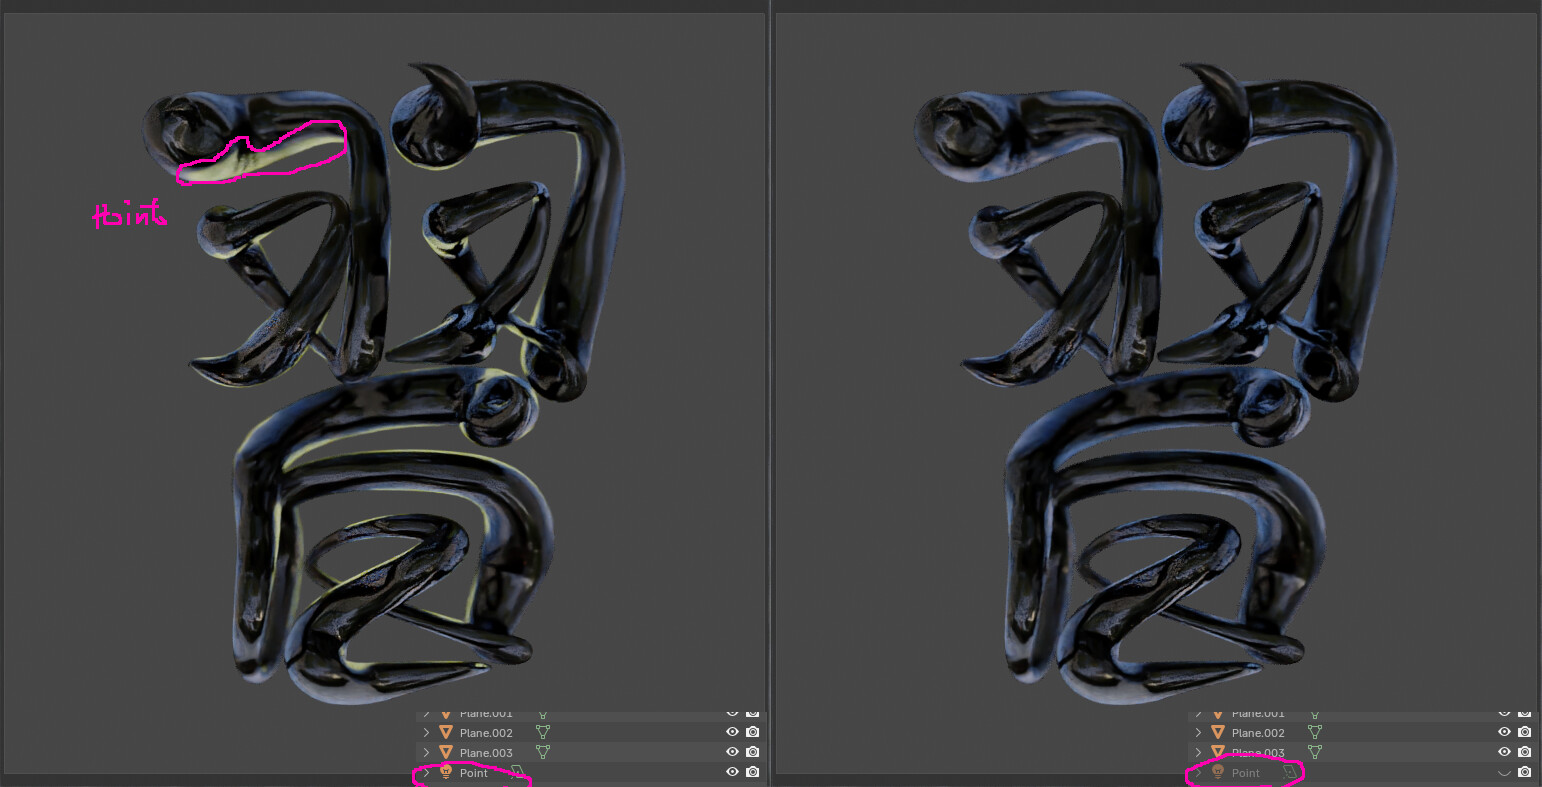Click Plane.003 mesh object icon in left outliner
The image size is (1542, 787).
coord(446,752)
